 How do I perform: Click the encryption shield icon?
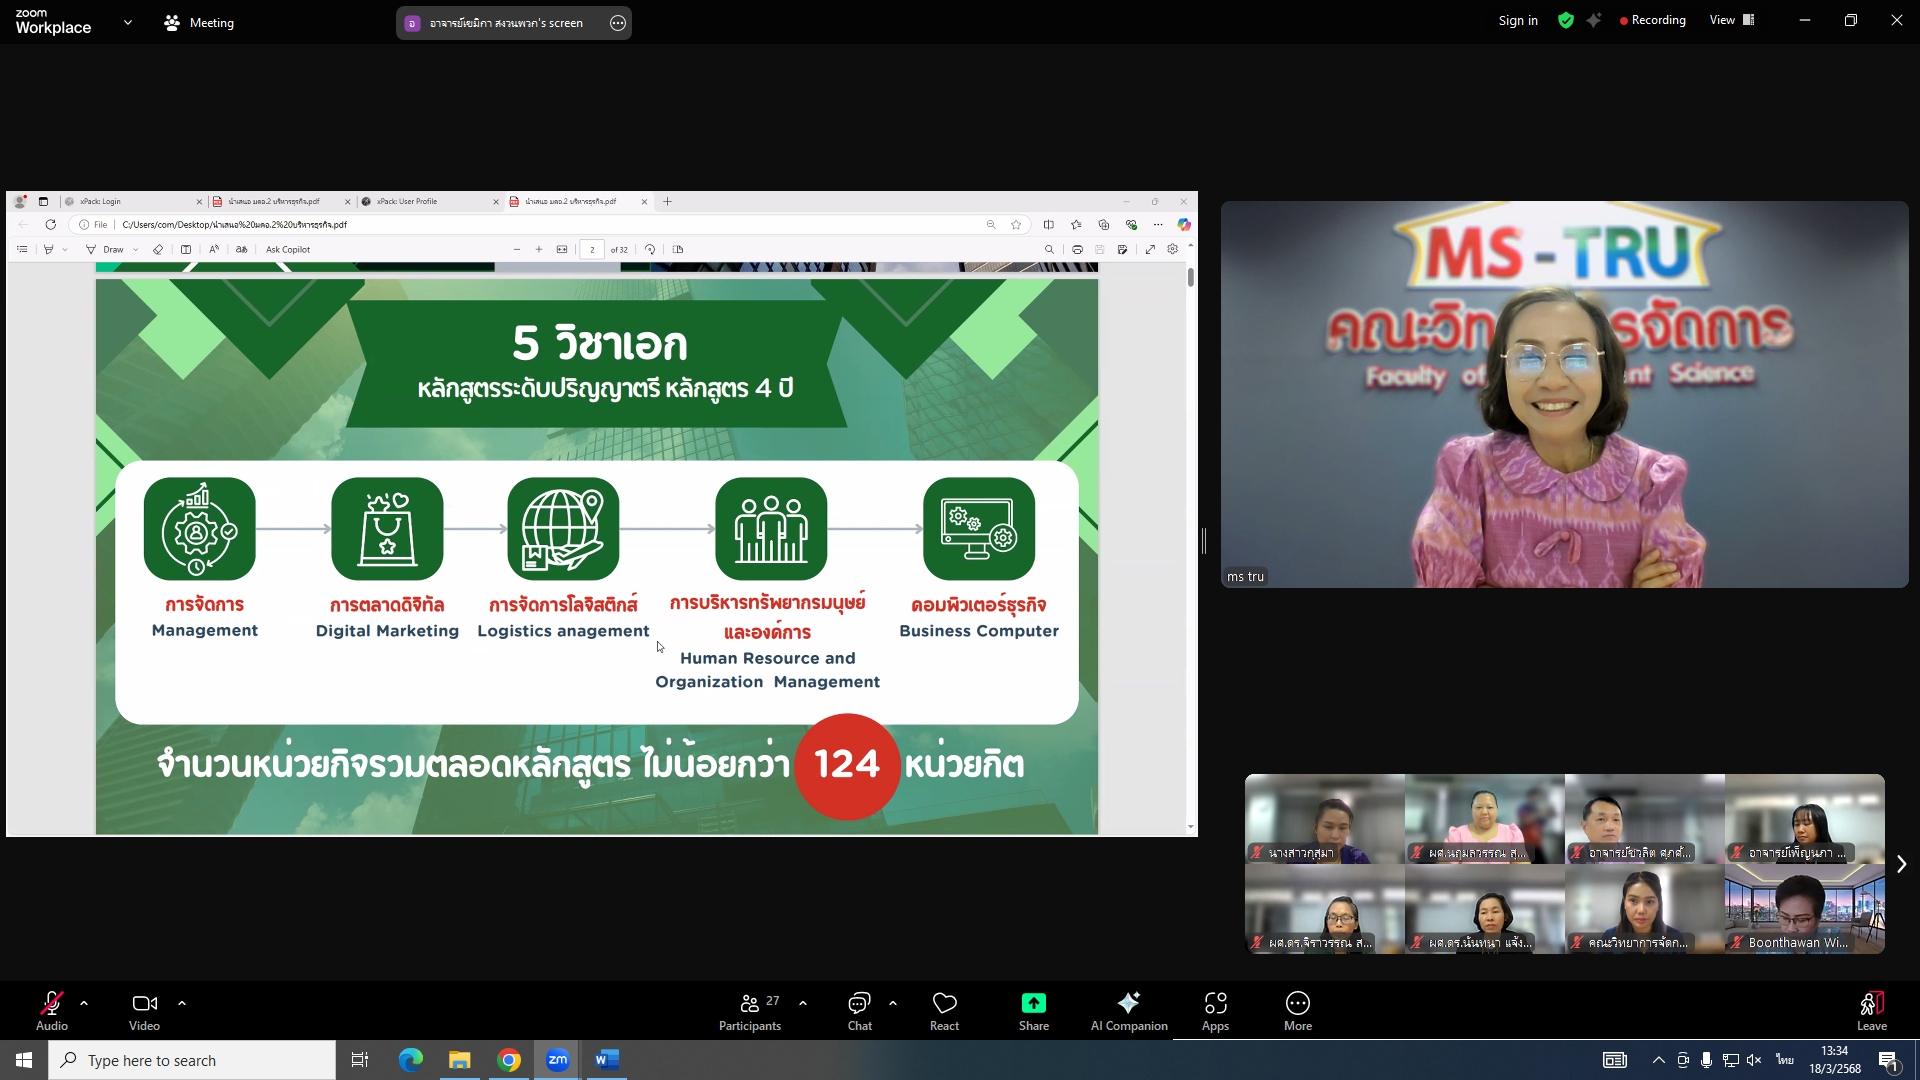point(1566,20)
